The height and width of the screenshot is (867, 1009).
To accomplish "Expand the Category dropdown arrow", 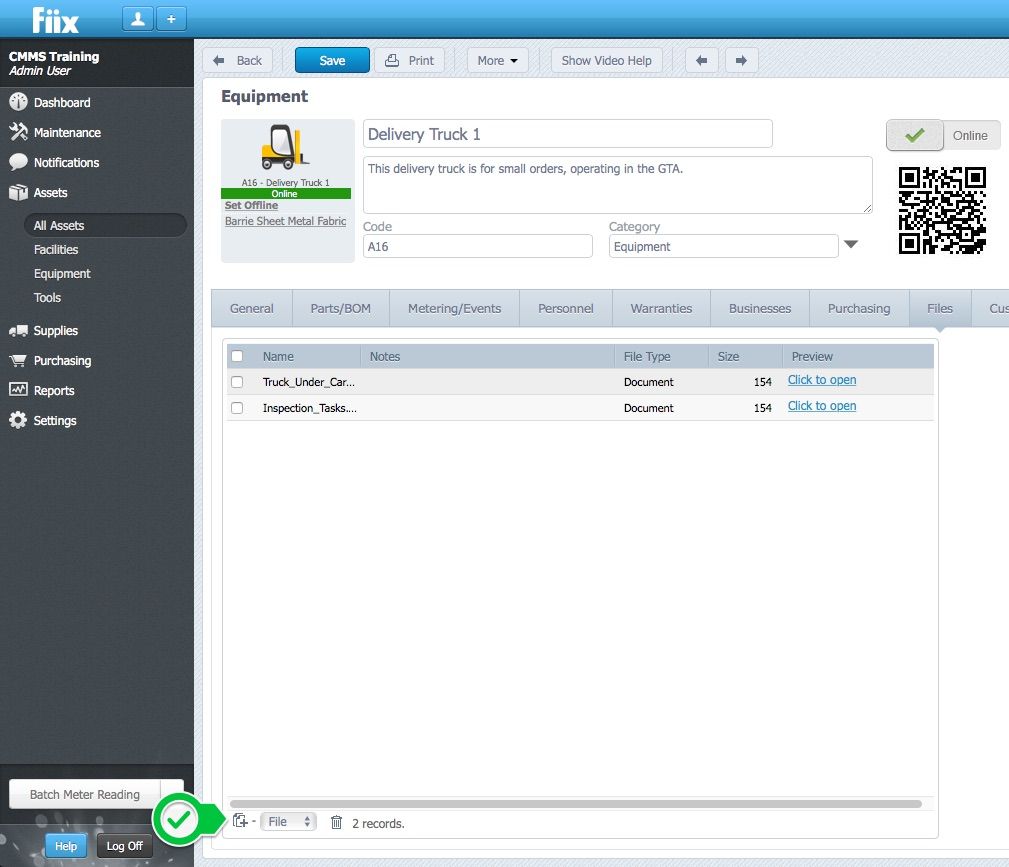I will click(851, 244).
